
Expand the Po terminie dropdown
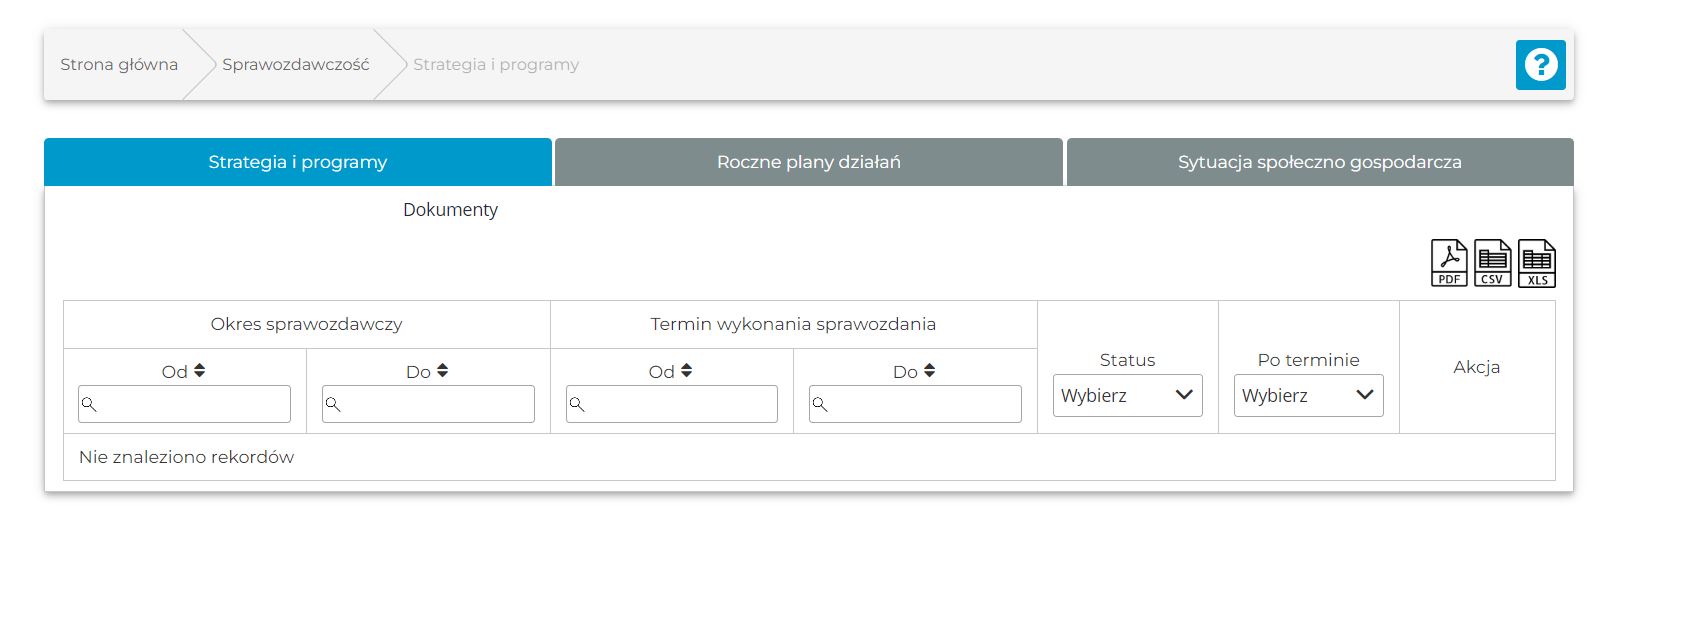(1308, 396)
